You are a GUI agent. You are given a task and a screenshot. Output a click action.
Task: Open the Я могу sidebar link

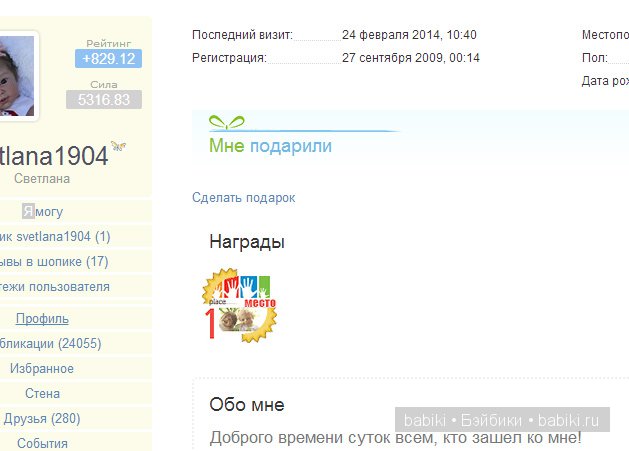coord(43,211)
